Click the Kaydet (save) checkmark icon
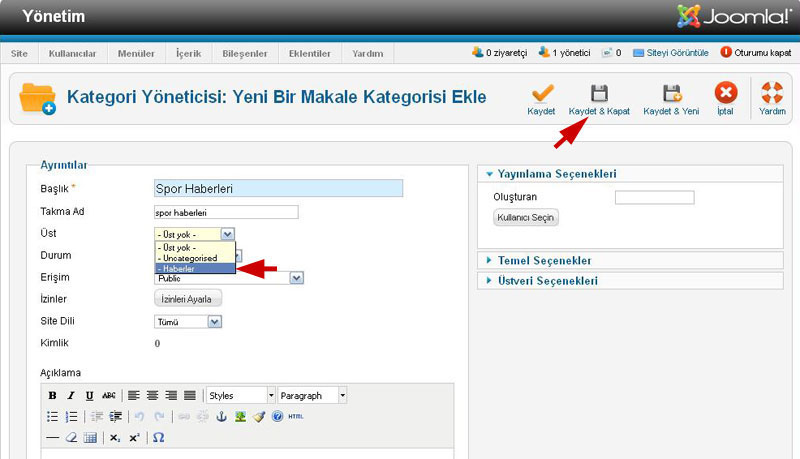This screenshot has height=459, width=800. click(x=541, y=94)
